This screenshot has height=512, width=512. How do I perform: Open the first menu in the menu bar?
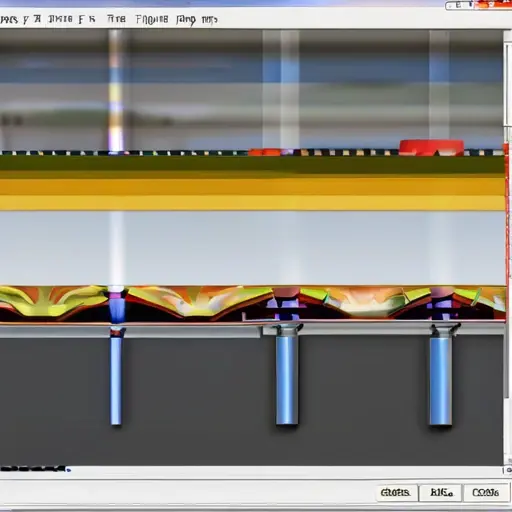[x=8, y=20]
